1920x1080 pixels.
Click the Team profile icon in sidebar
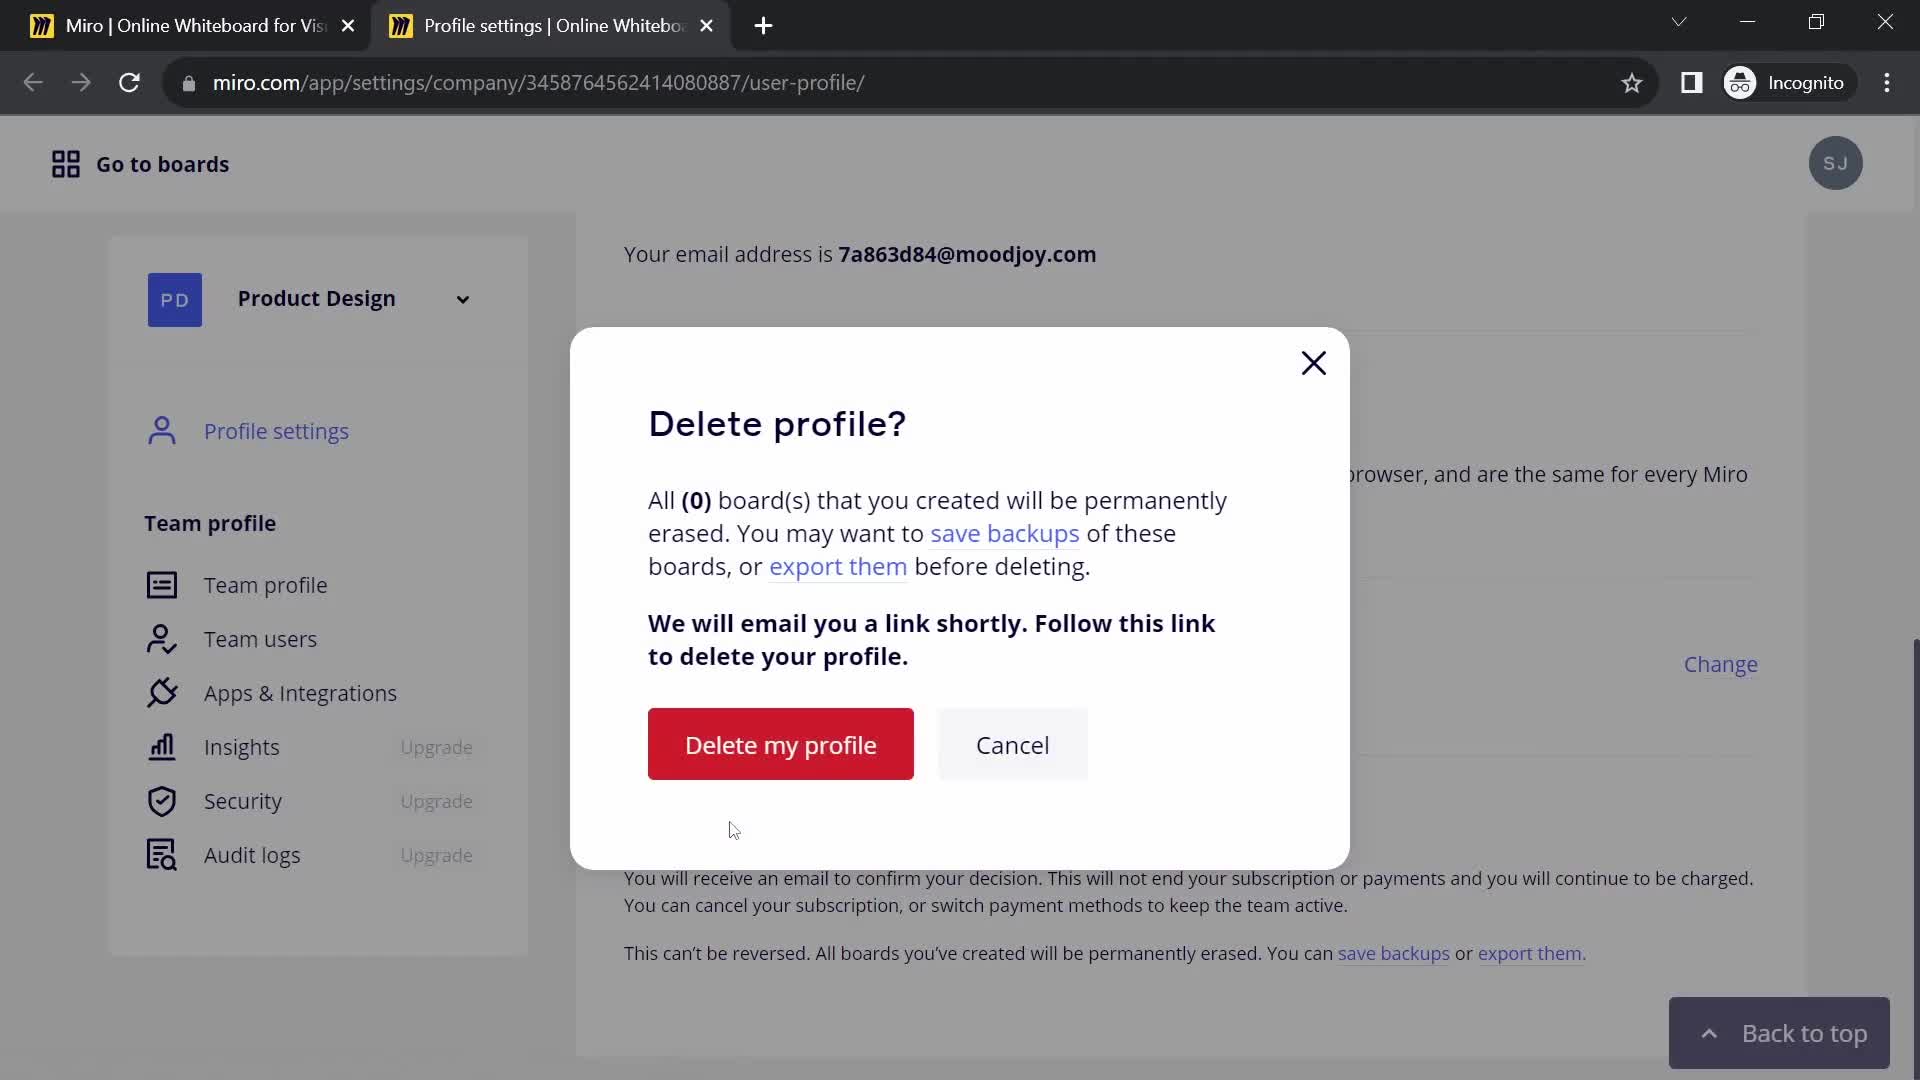(x=161, y=584)
